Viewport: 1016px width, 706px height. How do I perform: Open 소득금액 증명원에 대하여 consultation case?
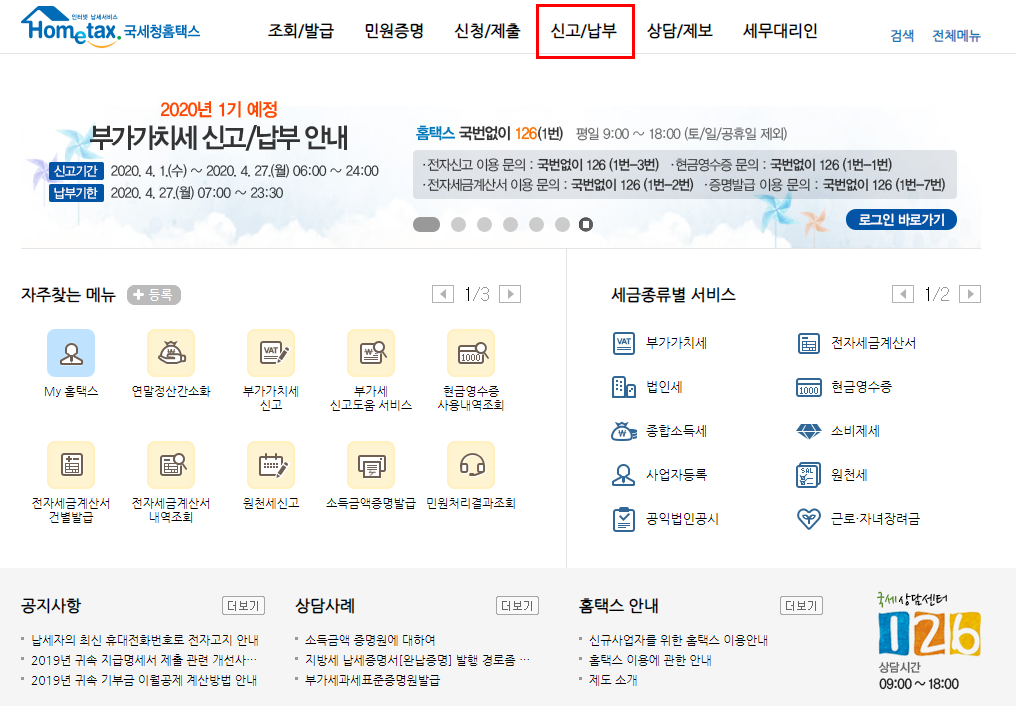[x=370, y=640]
